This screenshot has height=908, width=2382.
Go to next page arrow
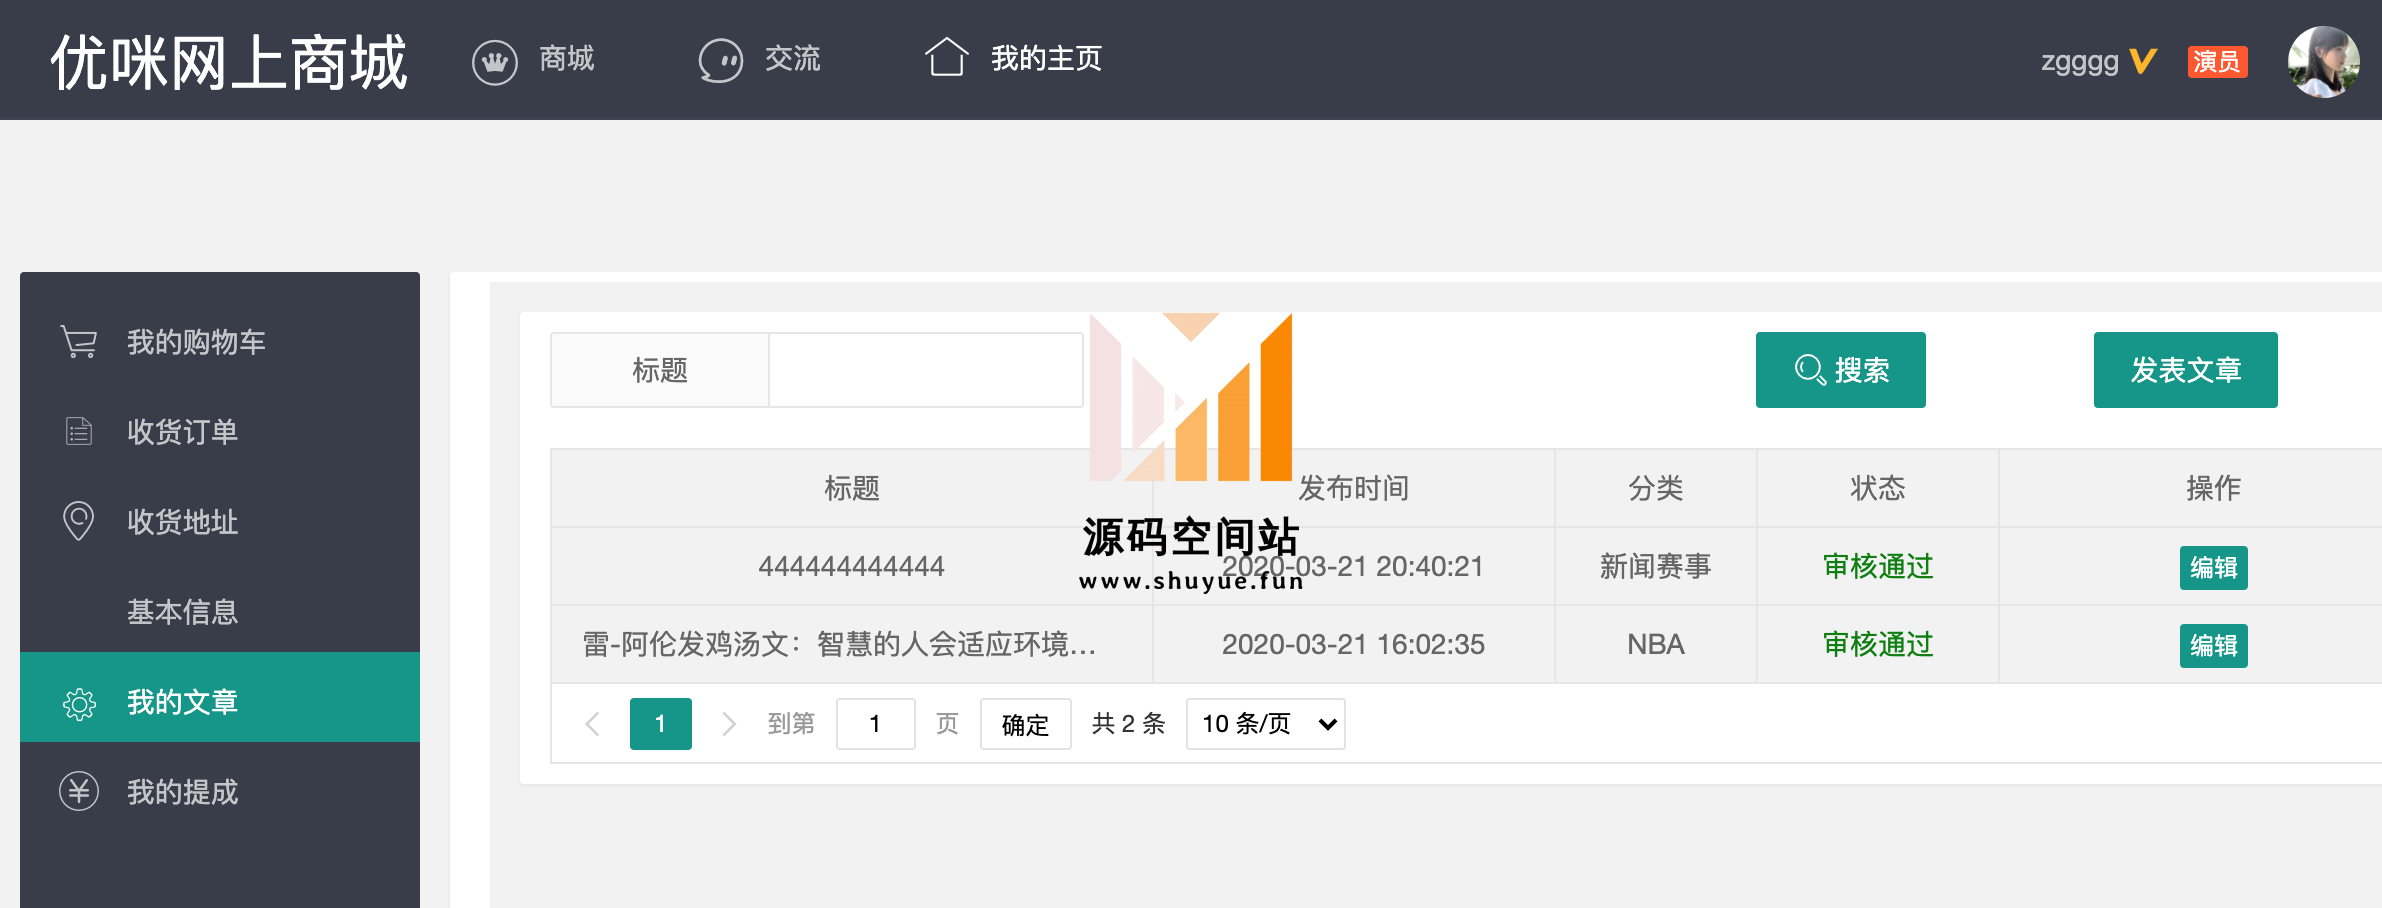[729, 724]
